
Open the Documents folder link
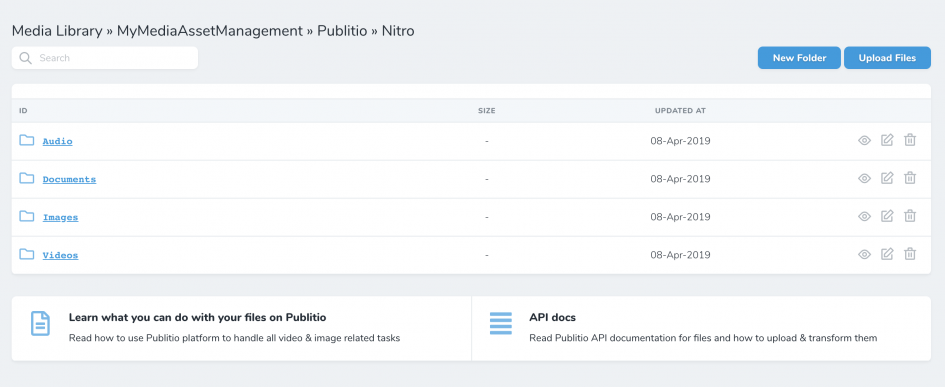(x=69, y=179)
